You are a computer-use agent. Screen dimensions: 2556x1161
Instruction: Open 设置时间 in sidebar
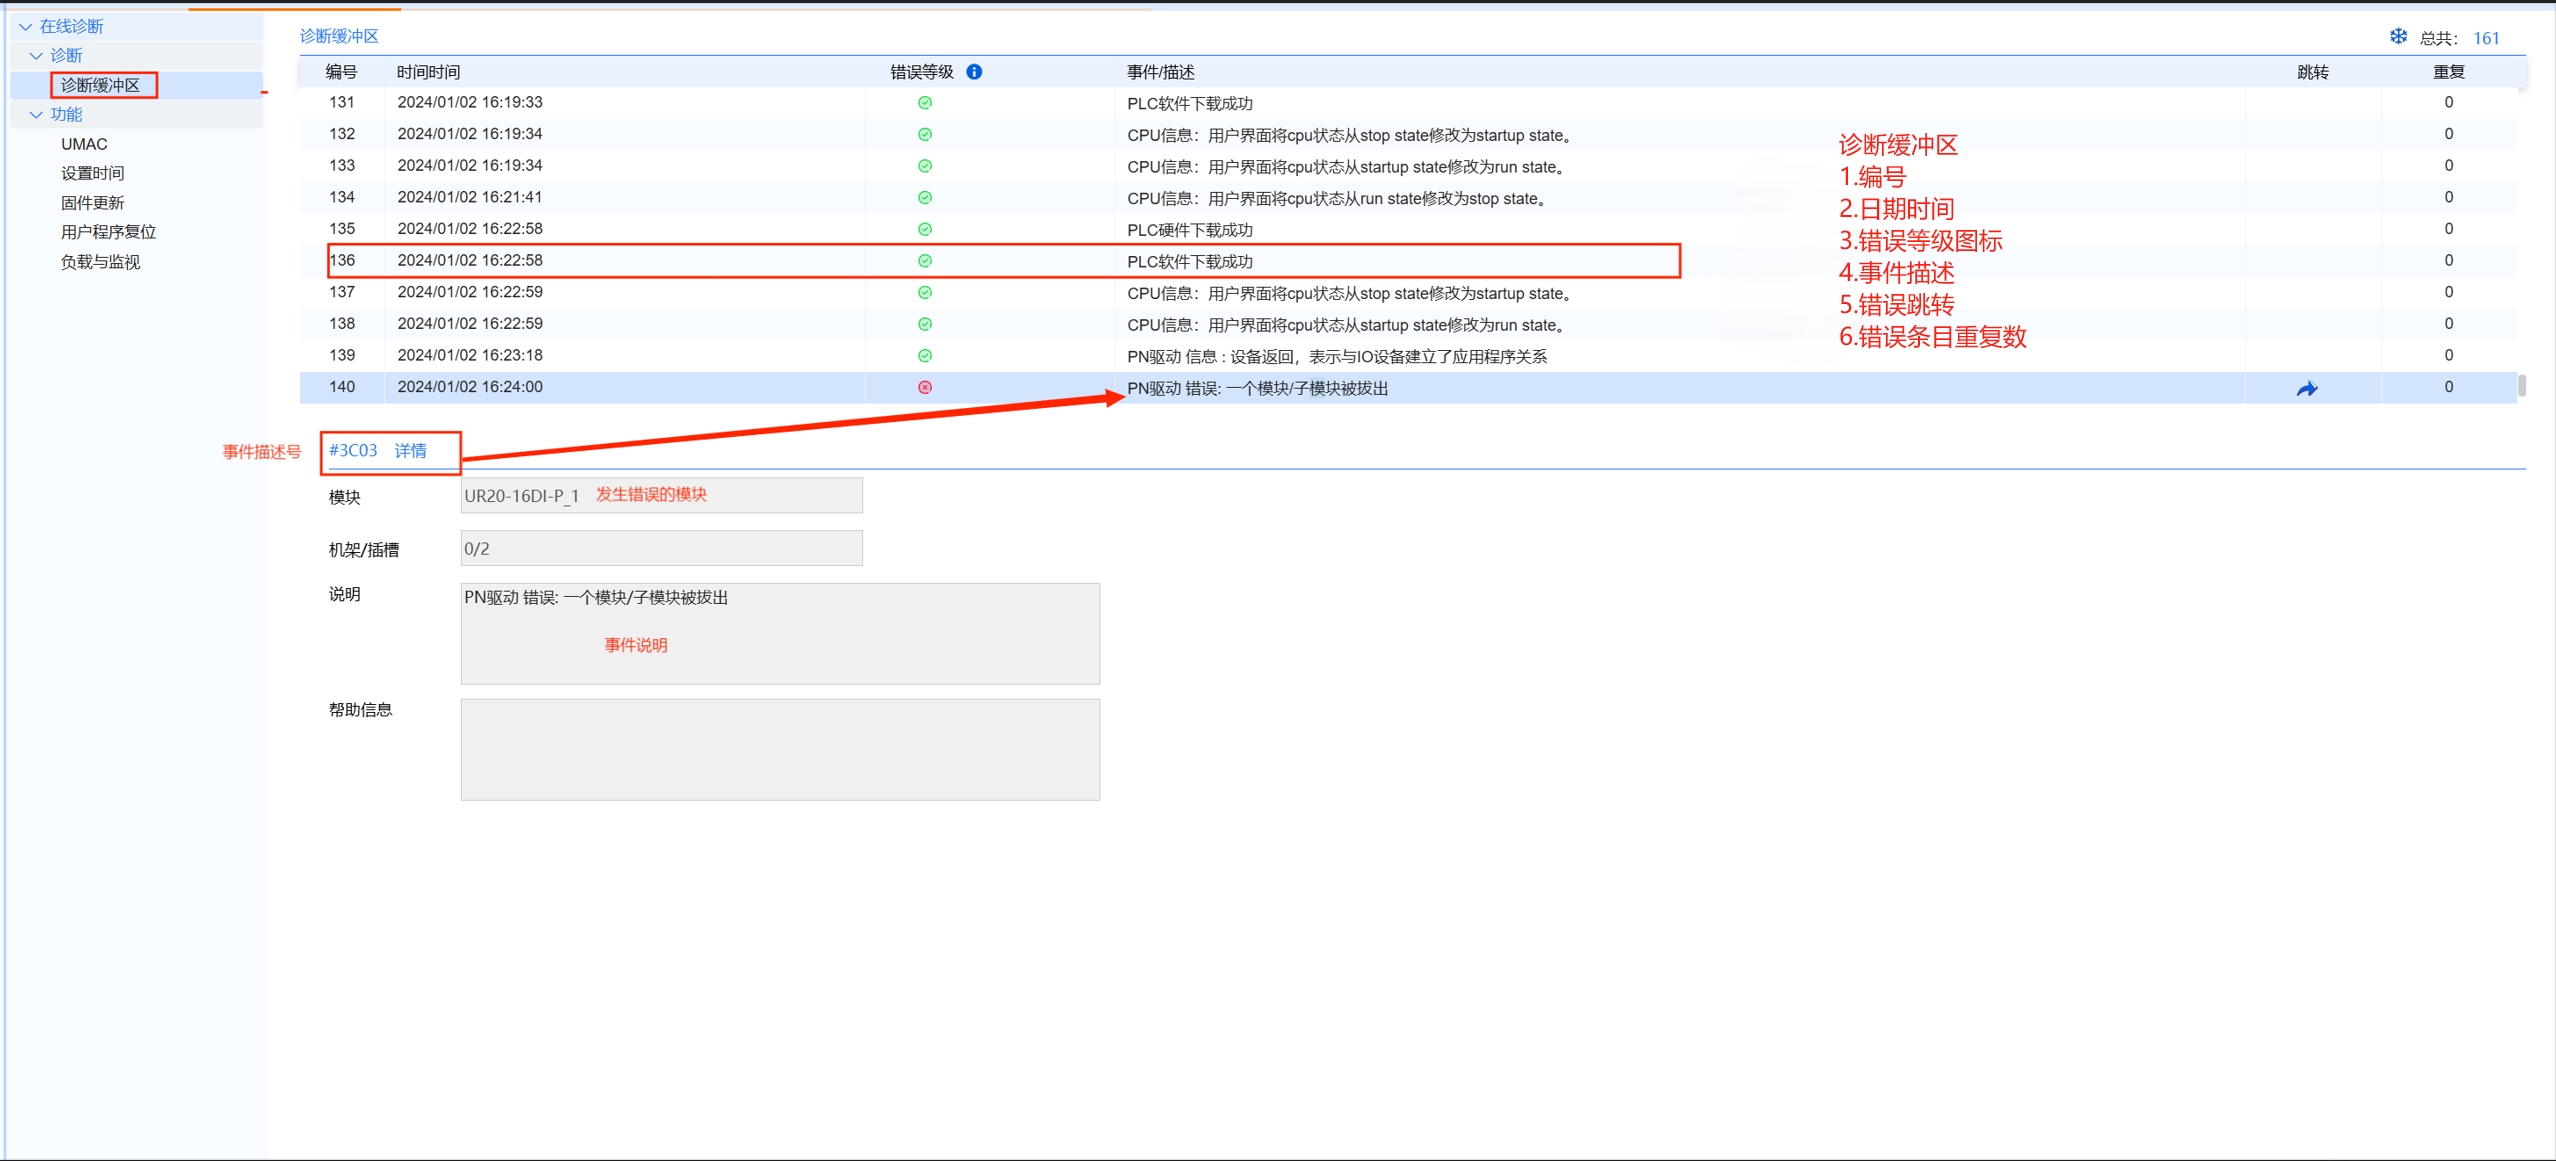(x=92, y=173)
